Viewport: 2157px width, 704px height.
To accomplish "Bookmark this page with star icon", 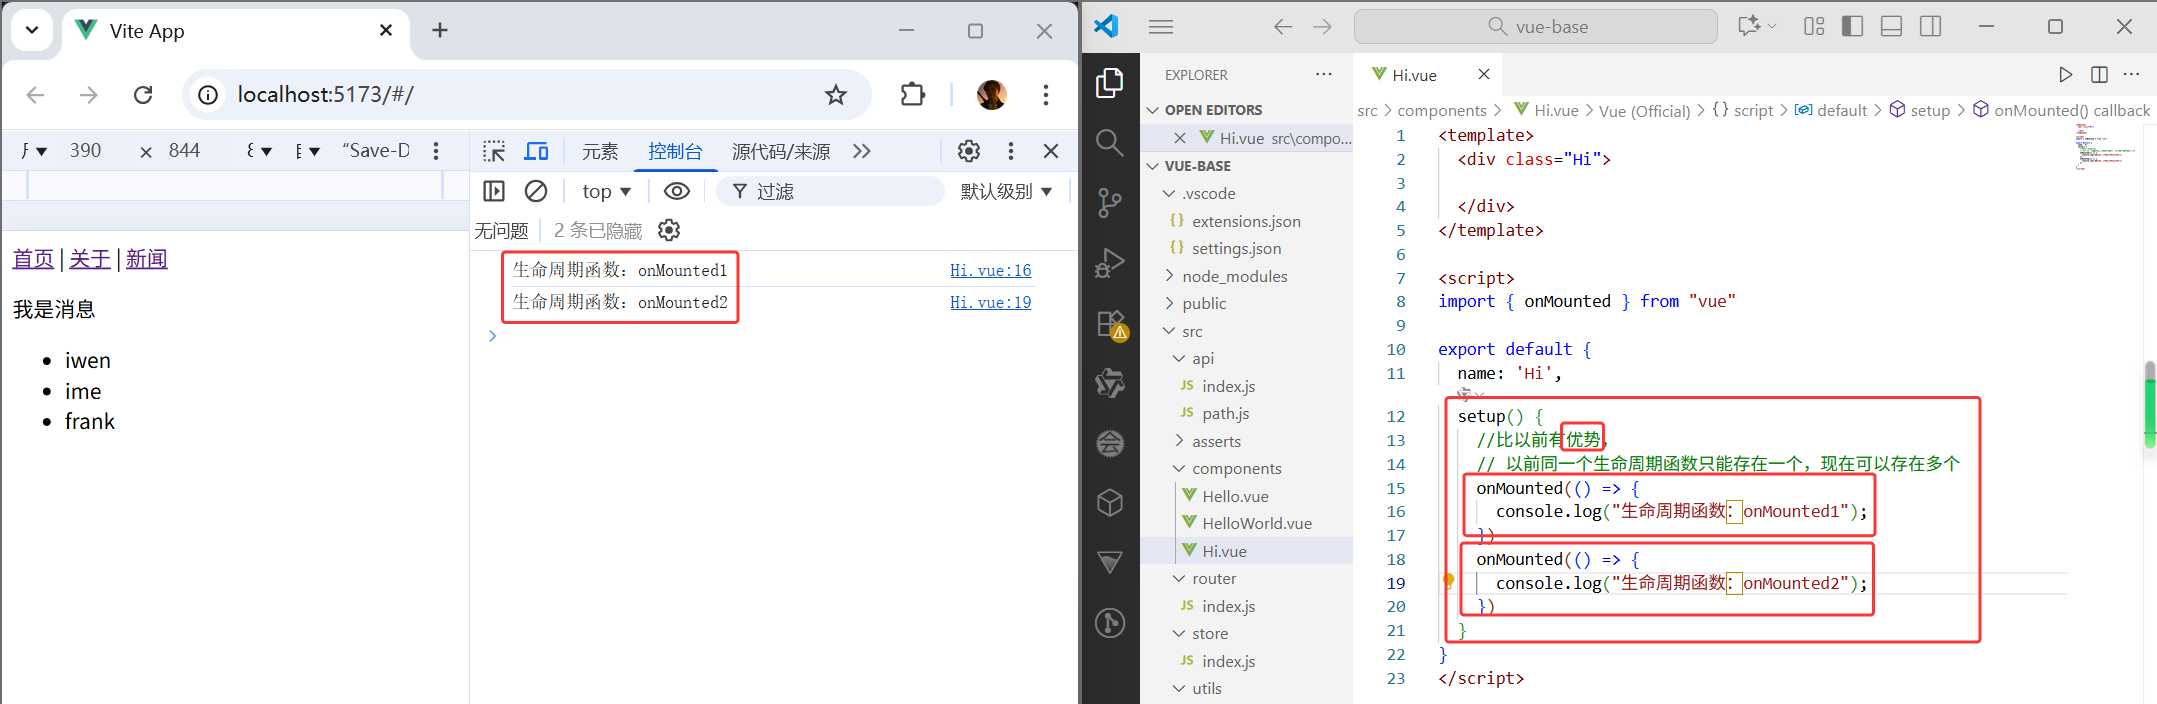I will 836,95.
